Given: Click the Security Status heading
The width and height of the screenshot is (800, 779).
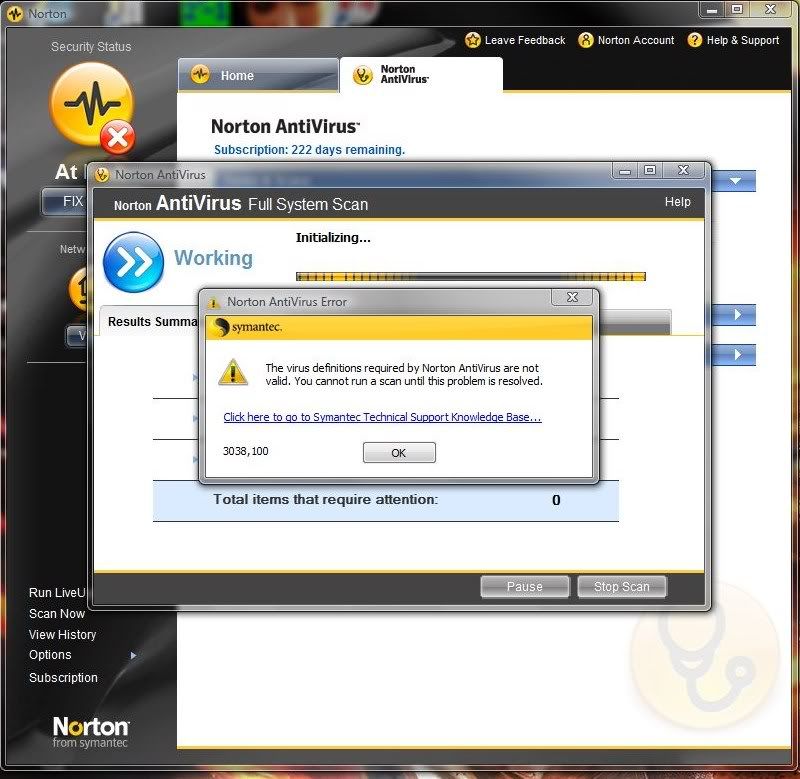Looking at the screenshot, I should 91,47.
